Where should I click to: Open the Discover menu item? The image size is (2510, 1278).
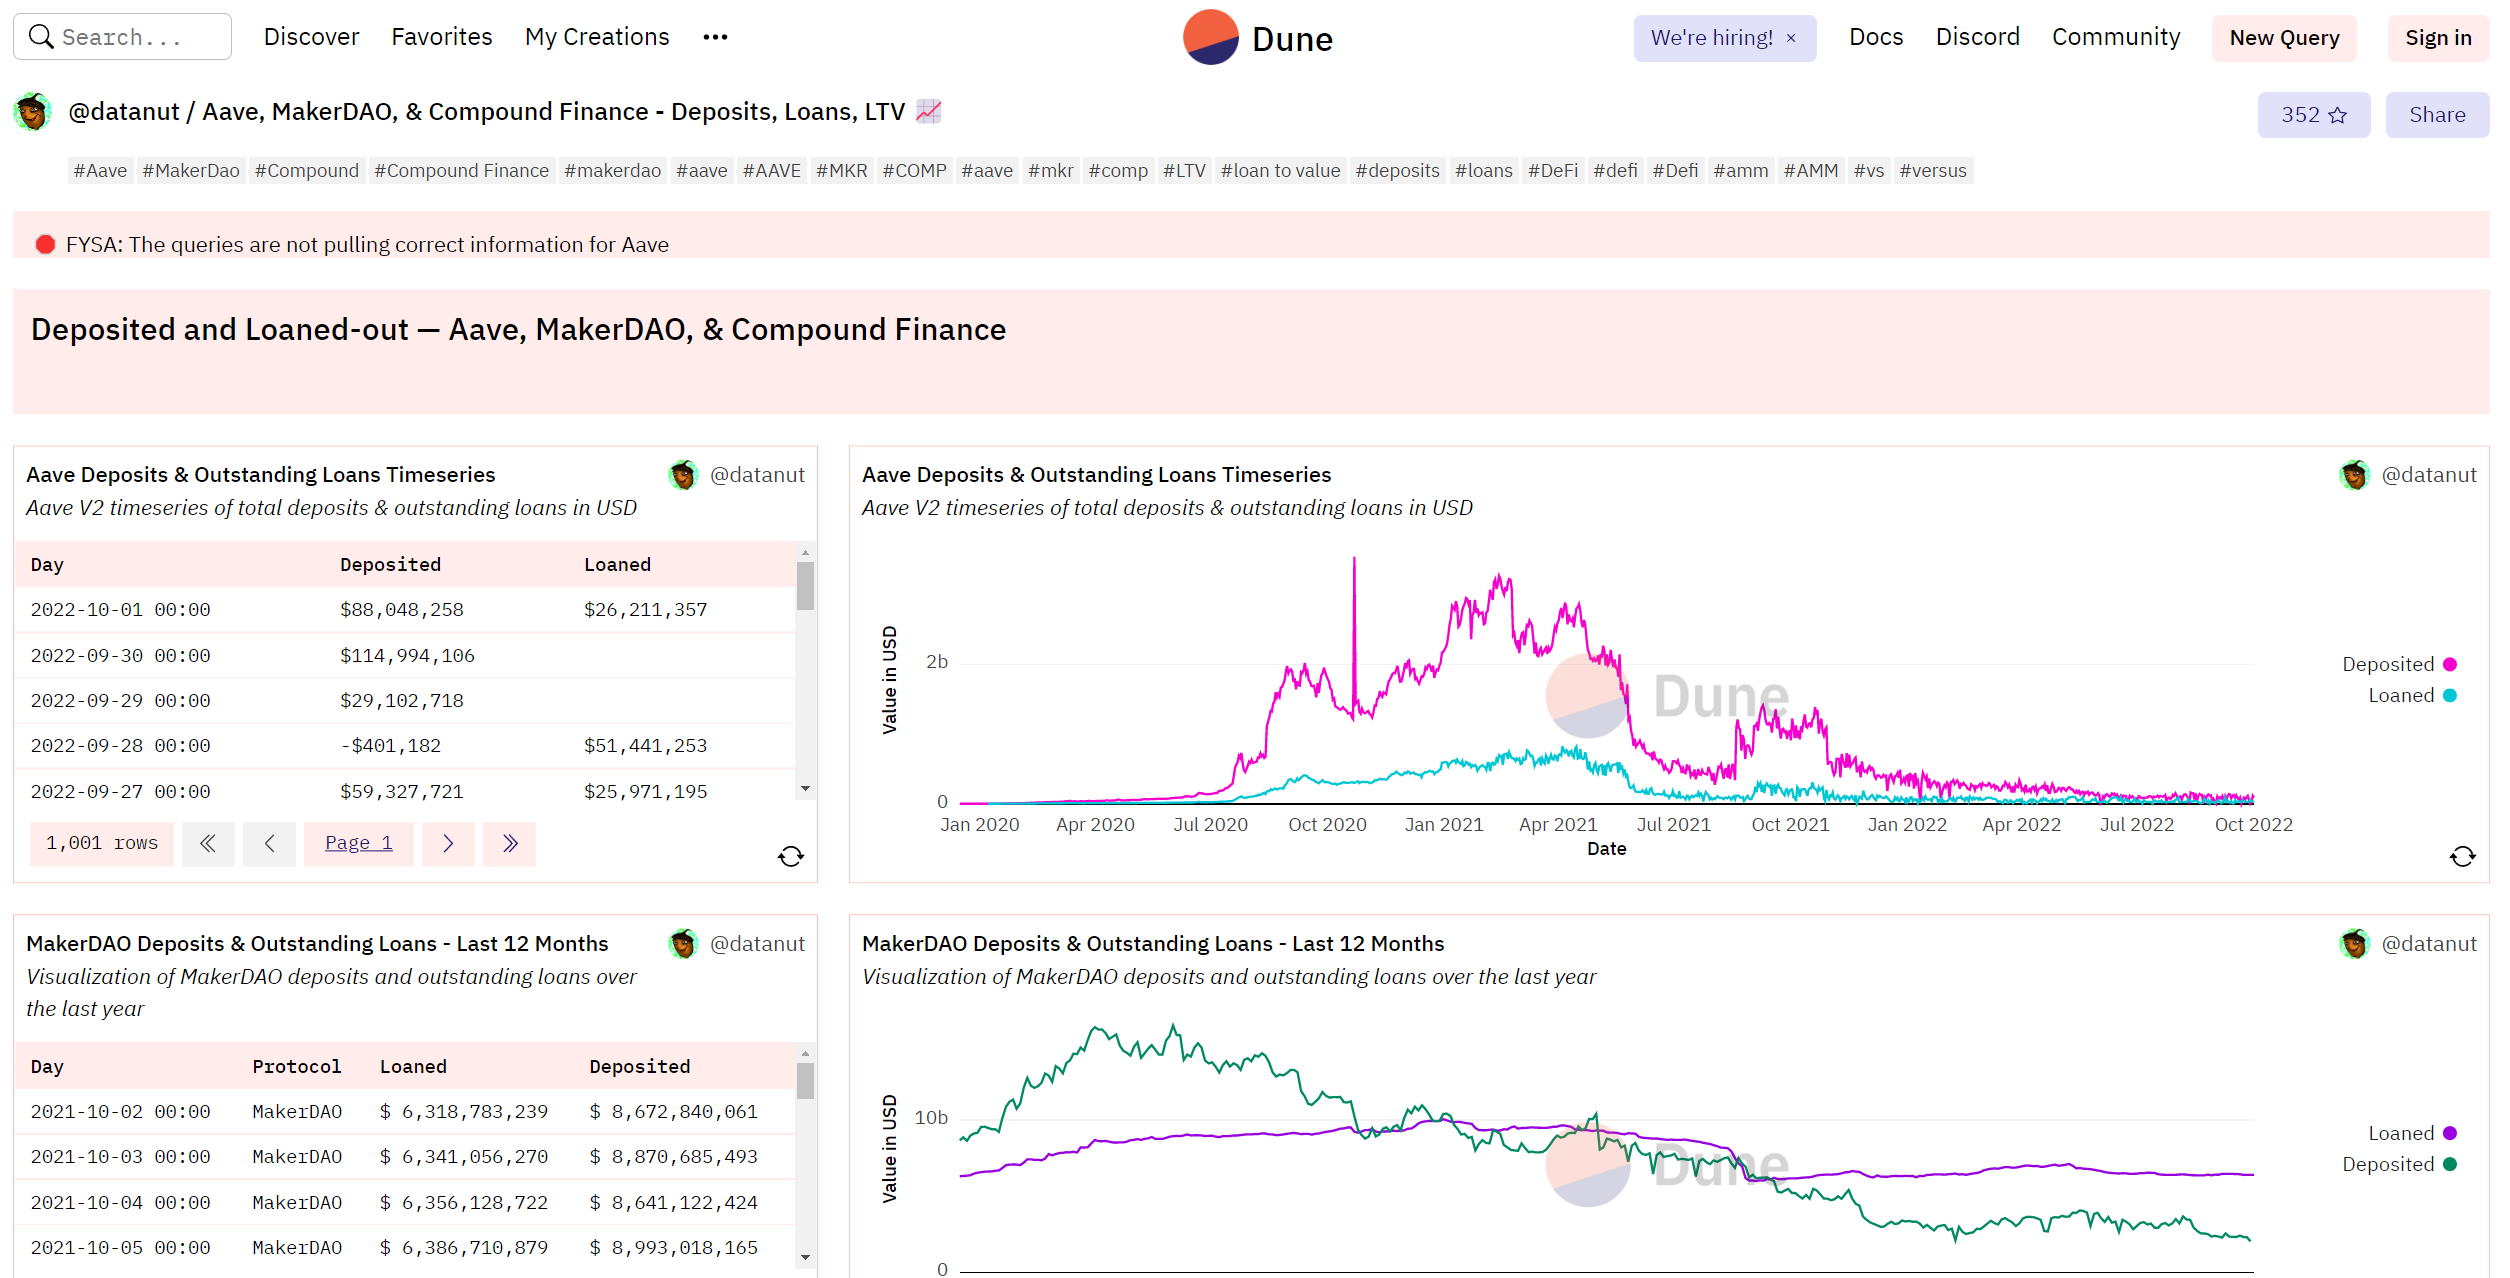[311, 37]
